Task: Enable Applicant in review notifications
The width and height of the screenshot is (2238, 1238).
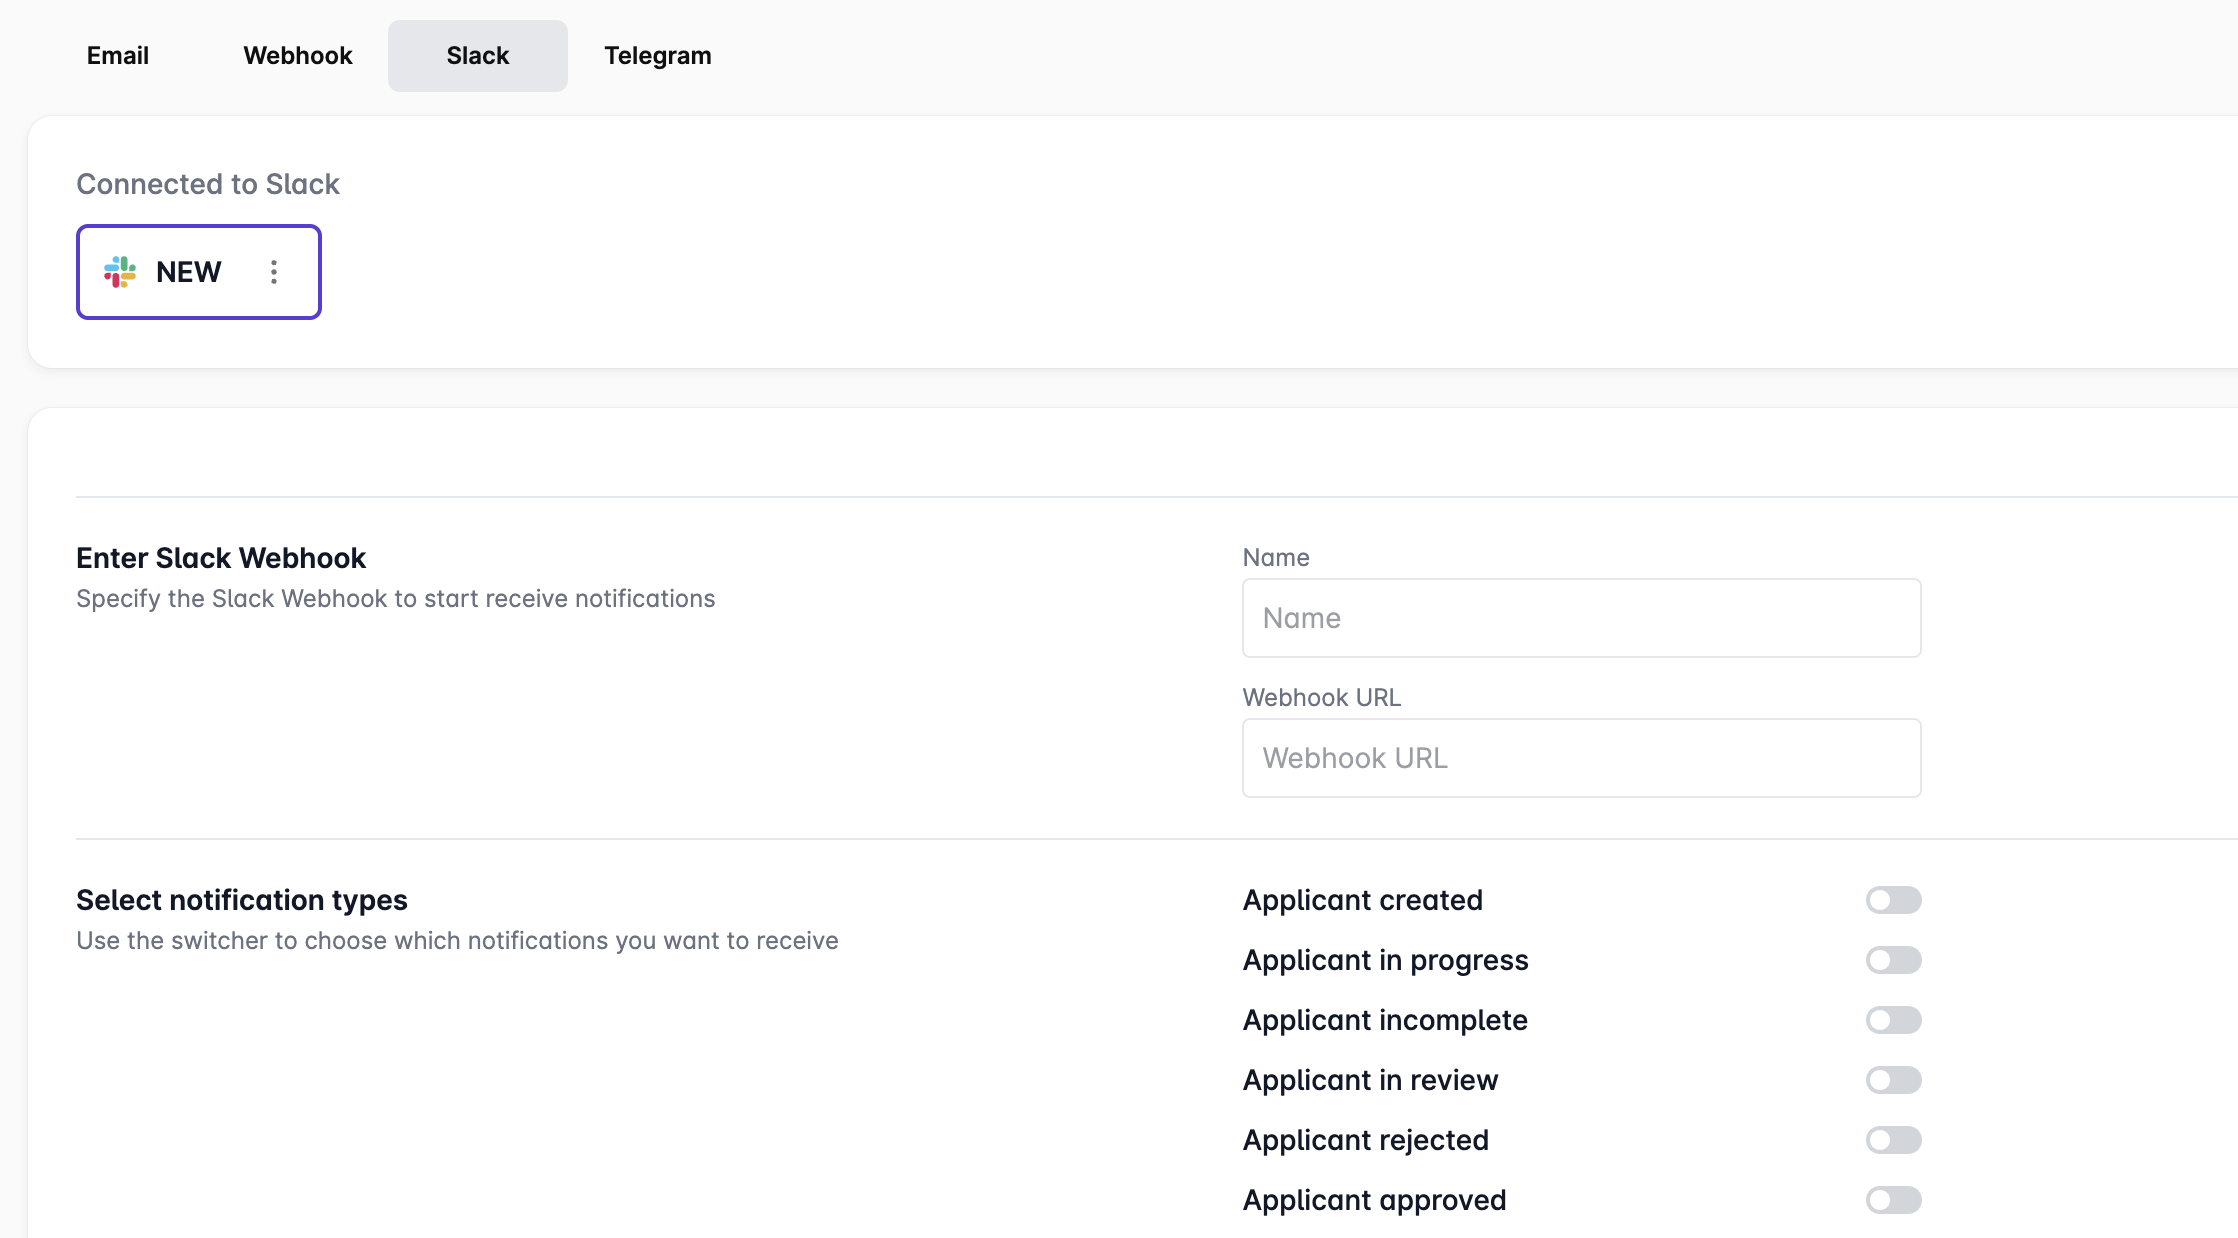Action: 1893,1080
